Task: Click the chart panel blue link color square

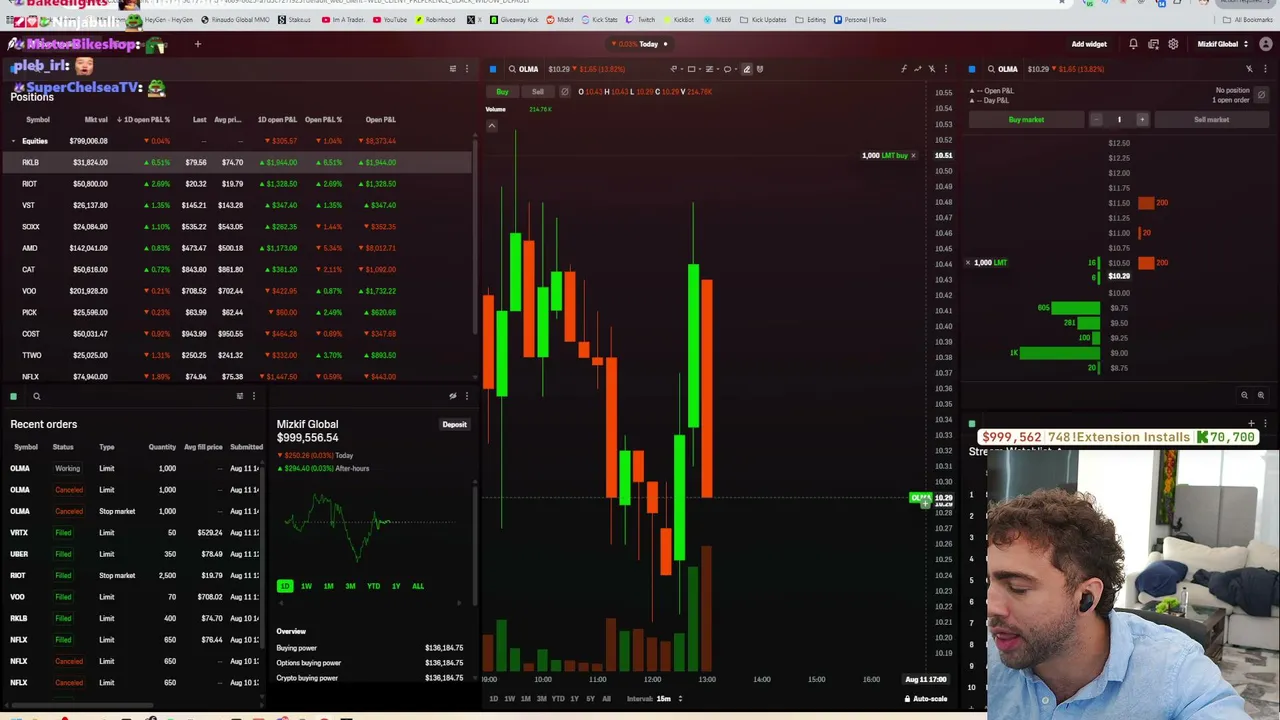Action: [493, 69]
